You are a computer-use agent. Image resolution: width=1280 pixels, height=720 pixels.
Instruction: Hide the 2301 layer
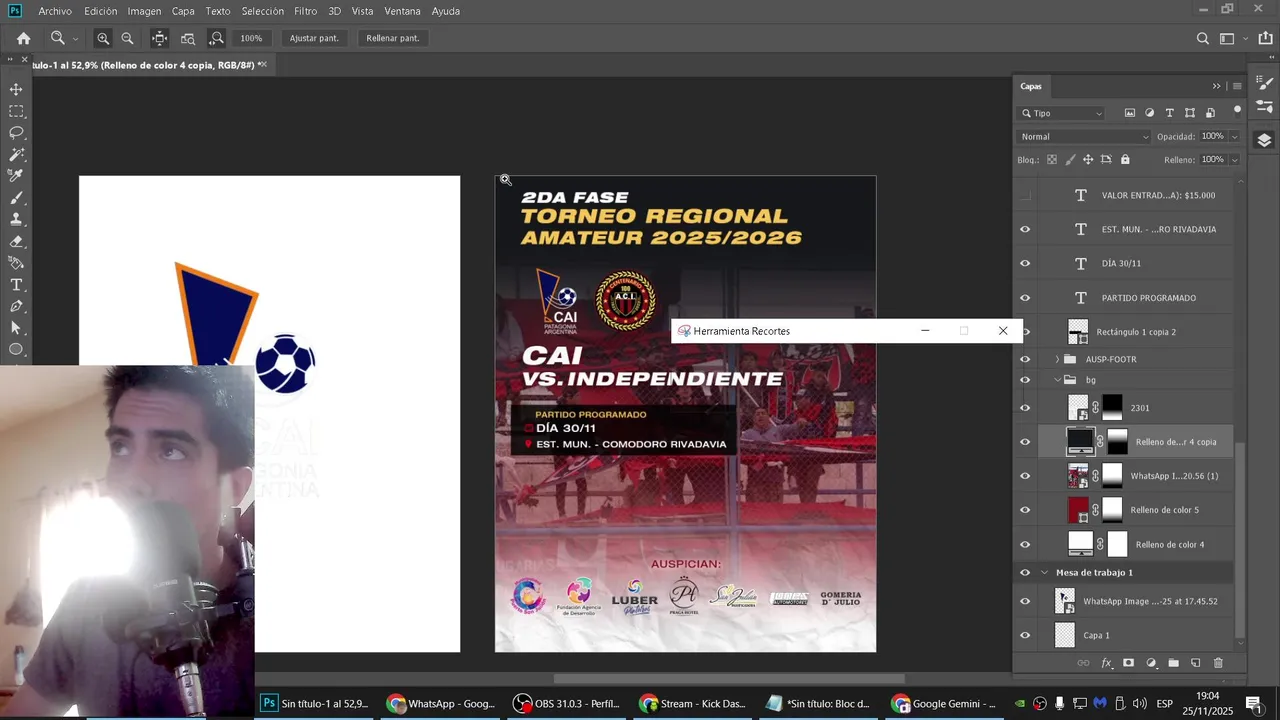1025,408
